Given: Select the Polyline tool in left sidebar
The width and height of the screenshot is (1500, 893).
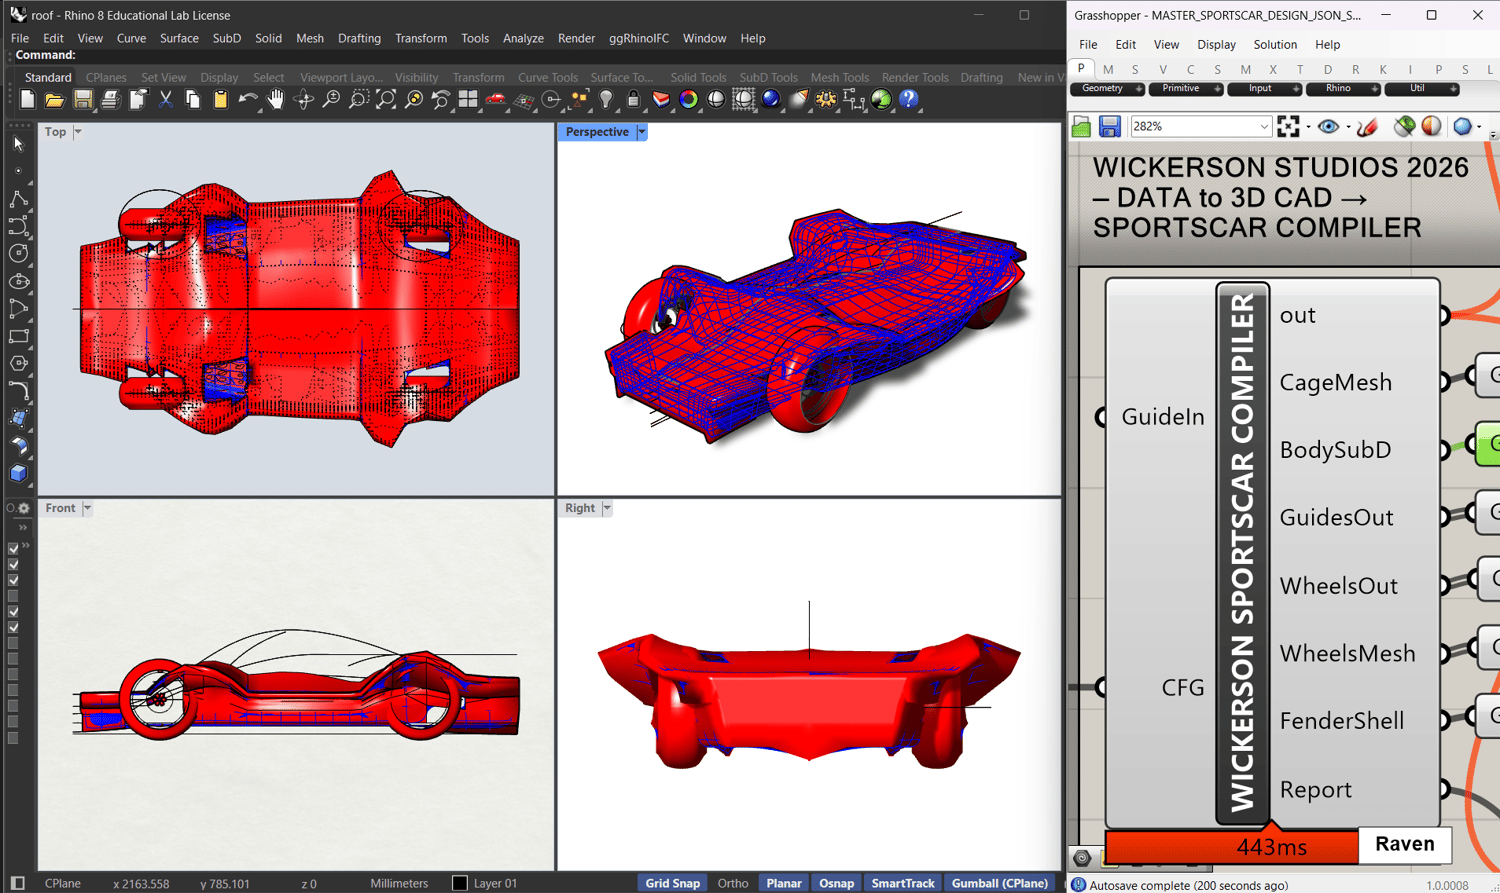Looking at the screenshot, I should pyautogui.click(x=18, y=200).
